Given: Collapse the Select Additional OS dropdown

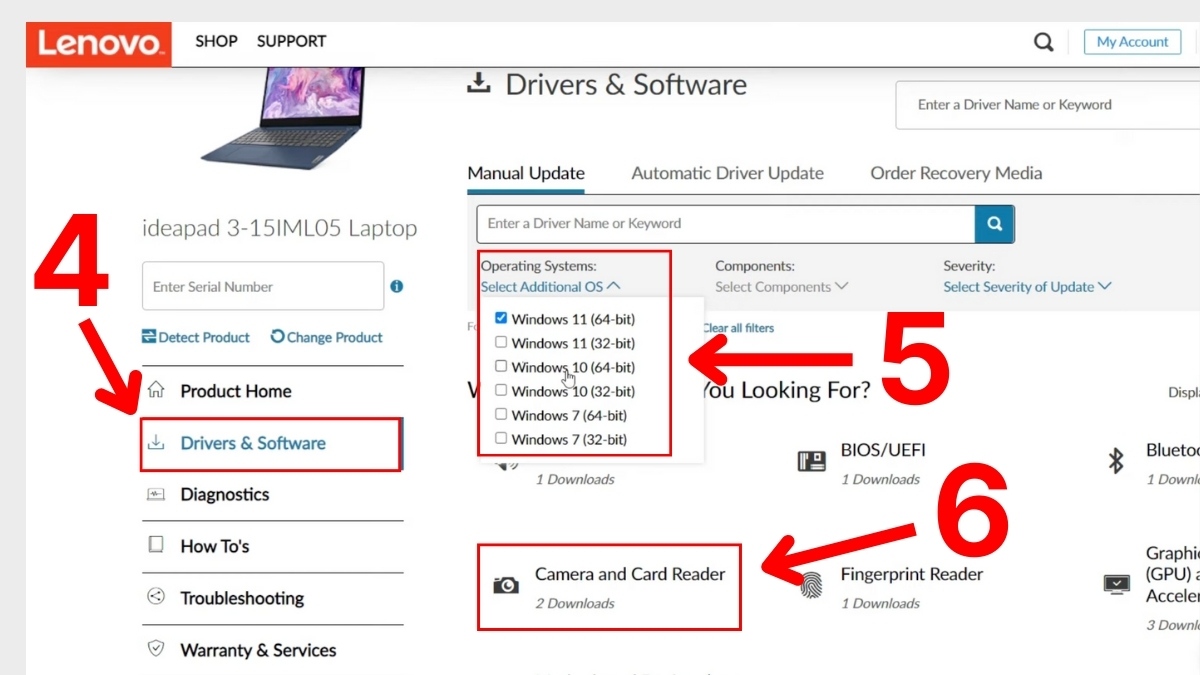Looking at the screenshot, I should click(551, 286).
